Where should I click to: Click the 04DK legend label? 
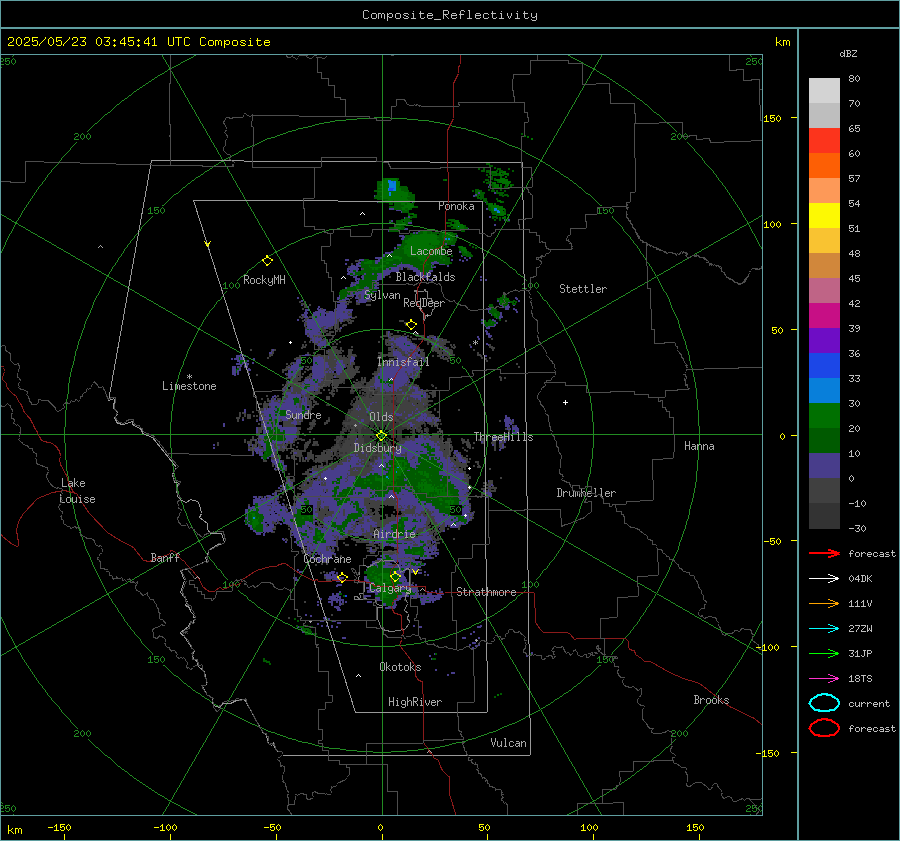pyautogui.click(x=860, y=579)
